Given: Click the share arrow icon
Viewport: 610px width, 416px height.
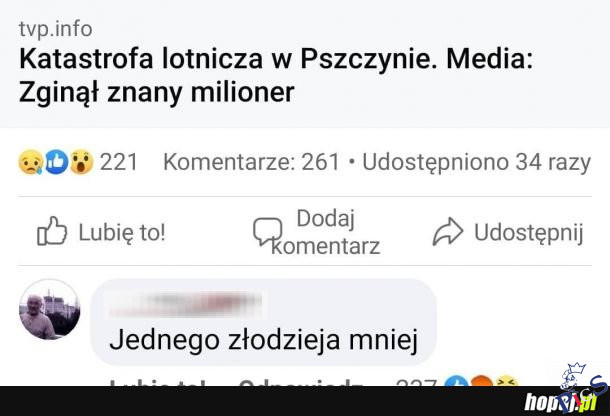Looking at the screenshot, I should point(448,232).
